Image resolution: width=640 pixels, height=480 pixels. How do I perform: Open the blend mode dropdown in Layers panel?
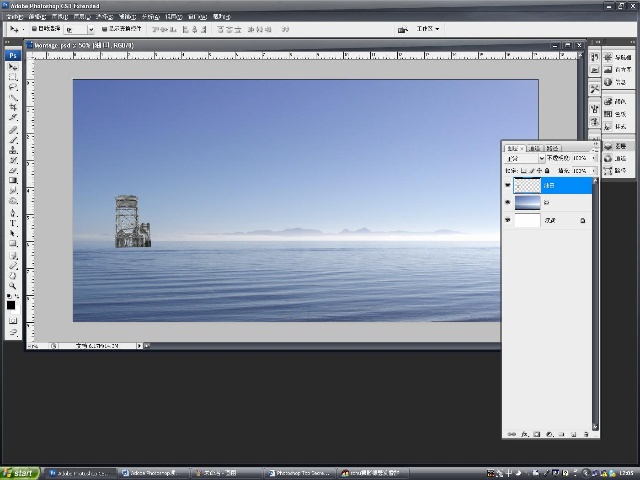525,158
